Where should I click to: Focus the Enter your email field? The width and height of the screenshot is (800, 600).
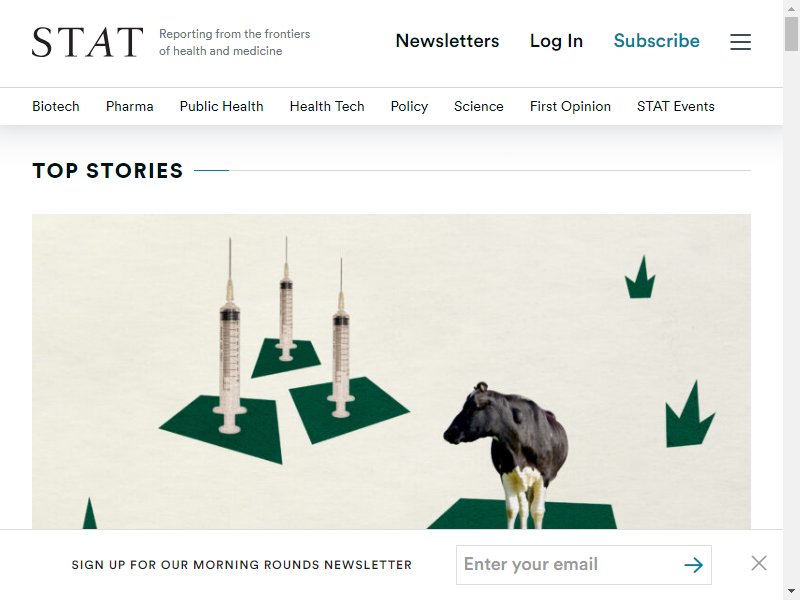[569, 565]
